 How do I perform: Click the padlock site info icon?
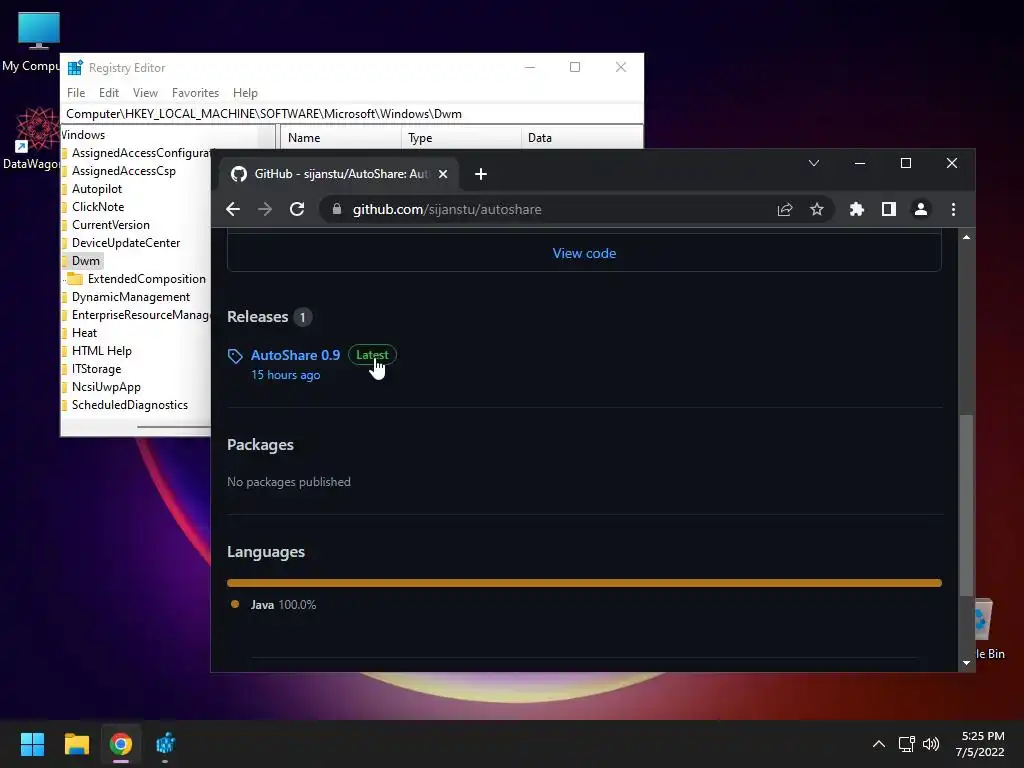(x=337, y=209)
